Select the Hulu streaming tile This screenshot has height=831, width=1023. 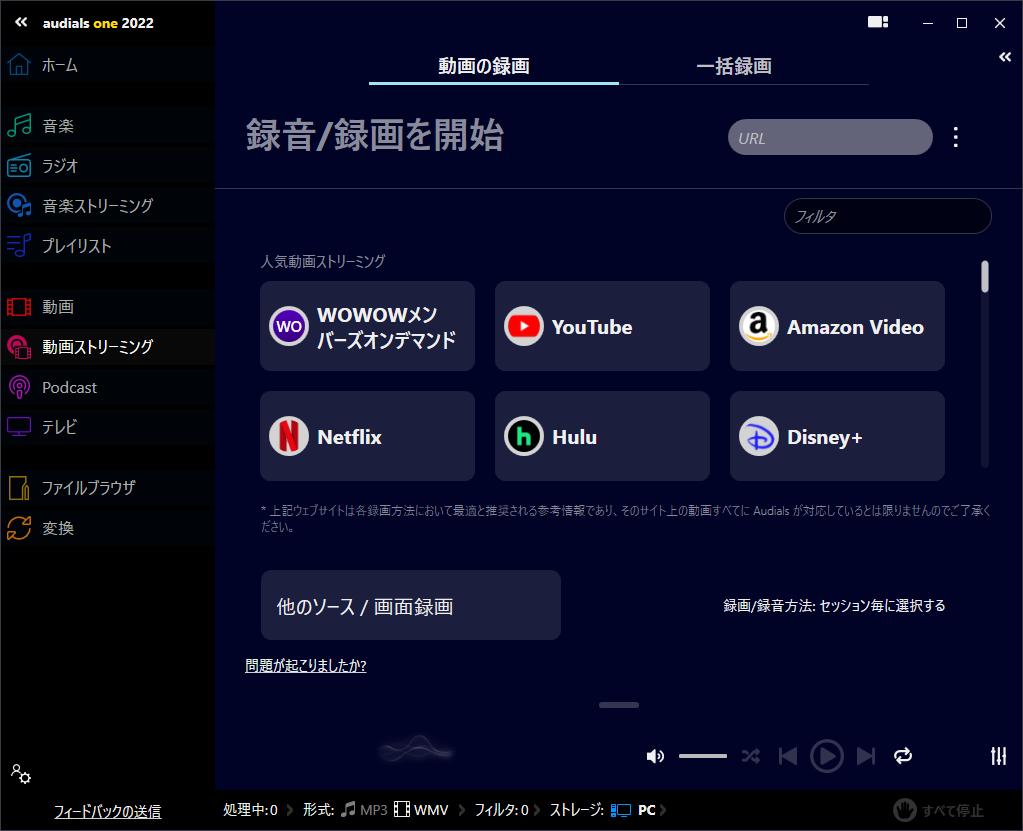602,436
